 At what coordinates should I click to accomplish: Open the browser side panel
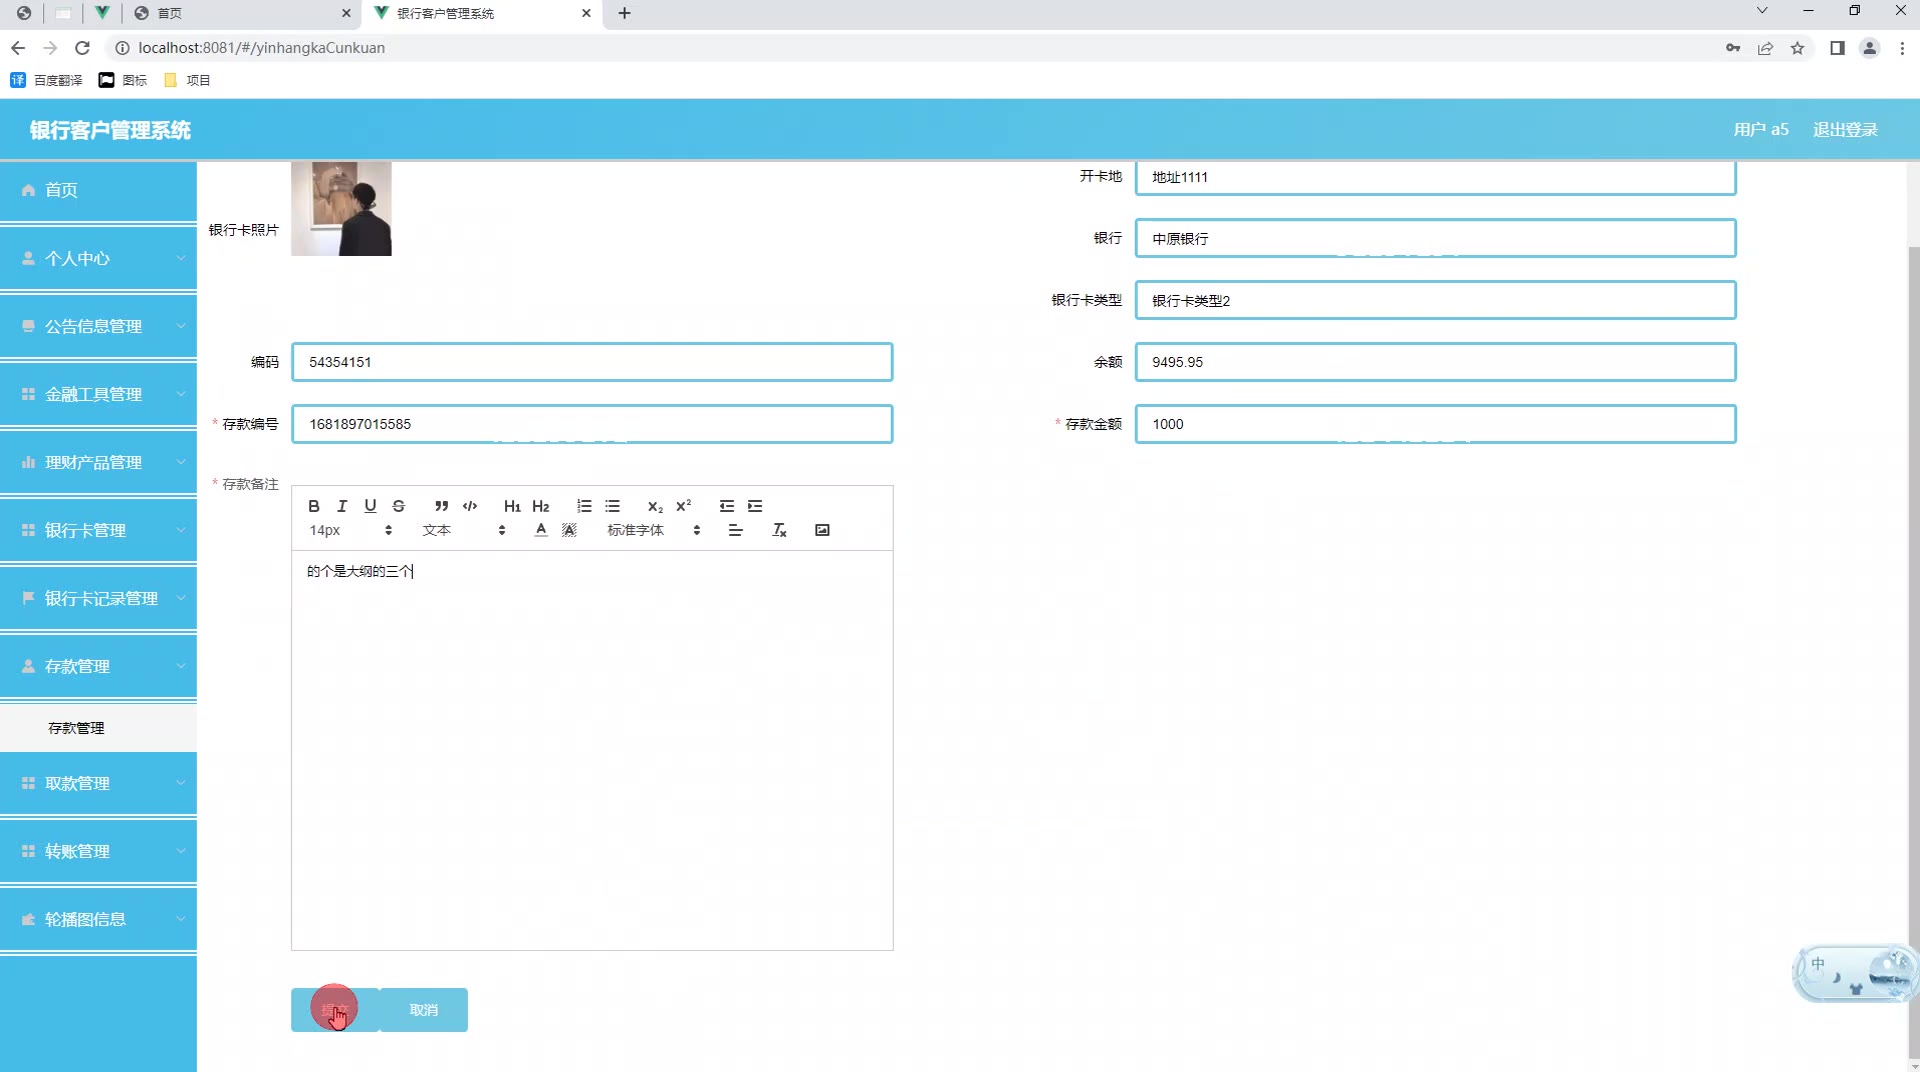(x=1837, y=48)
